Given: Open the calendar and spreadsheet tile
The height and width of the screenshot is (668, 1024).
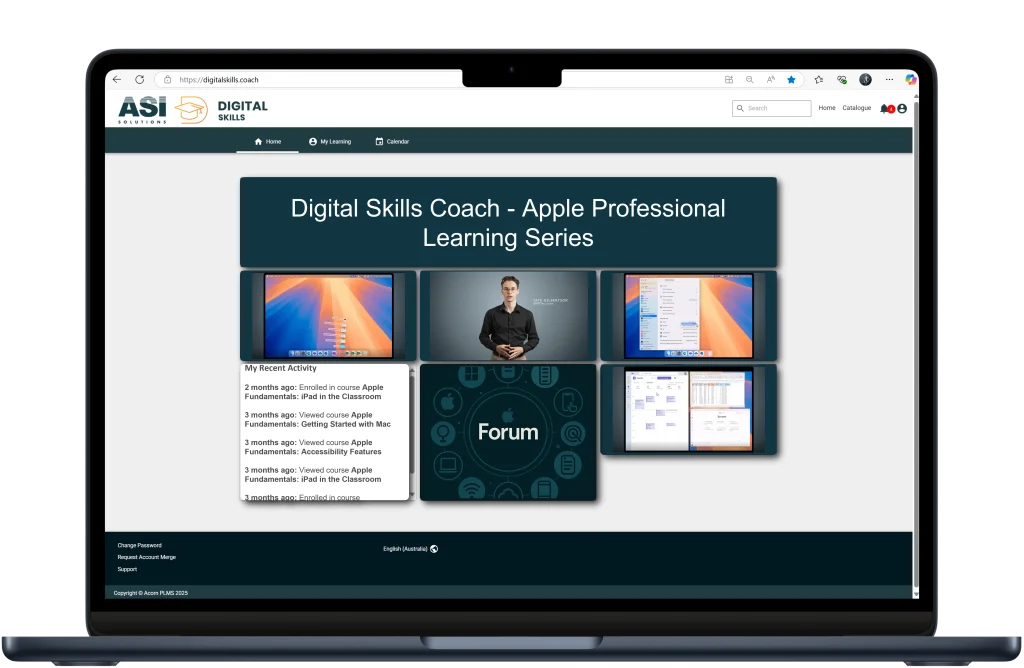Looking at the screenshot, I should [688, 409].
